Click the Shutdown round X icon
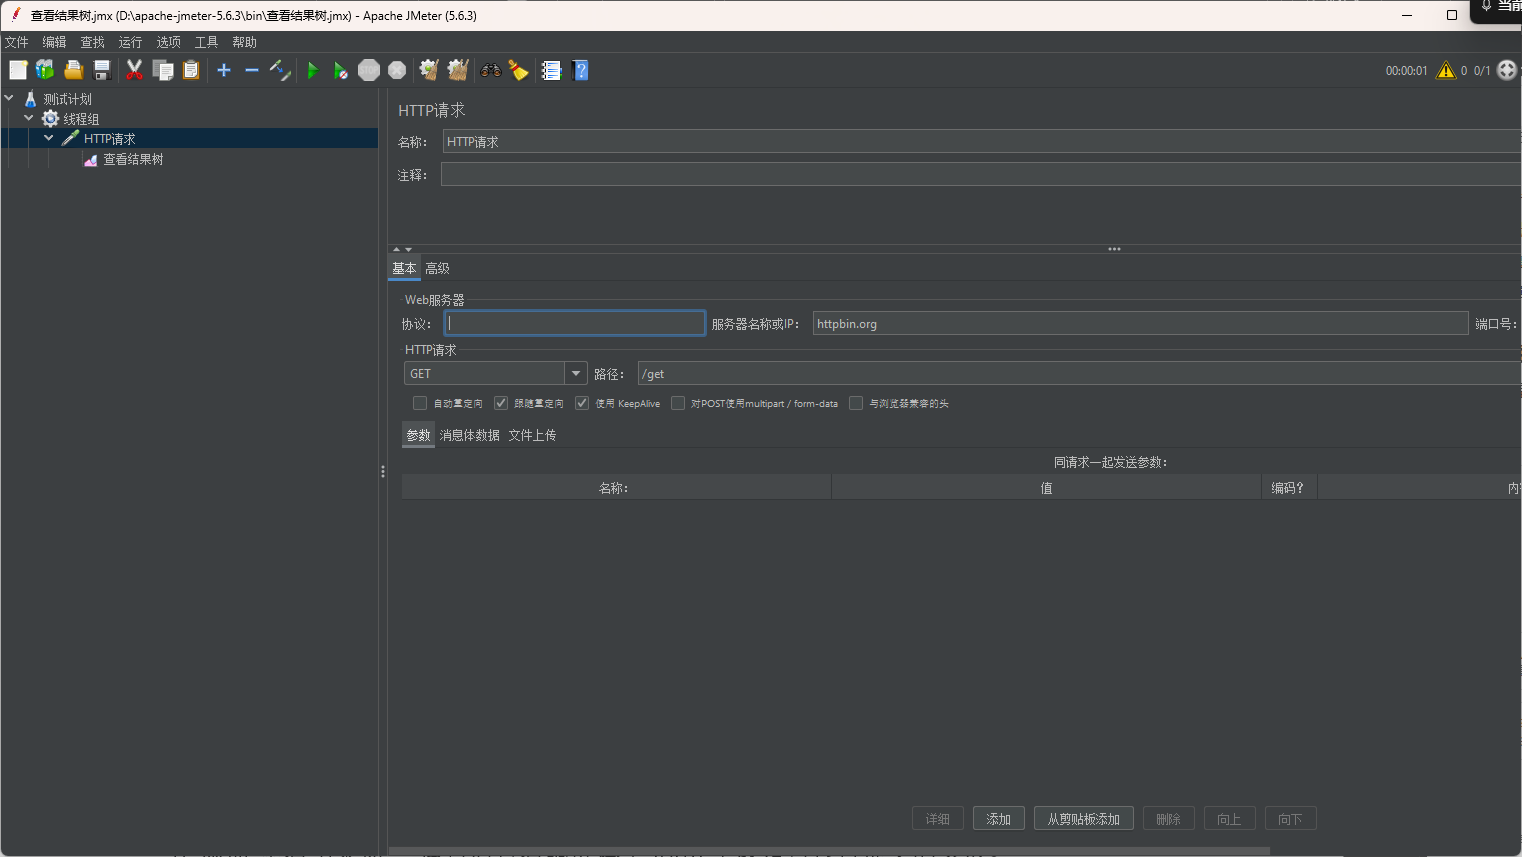Screen dimensions: 1522x857 [x=397, y=70]
